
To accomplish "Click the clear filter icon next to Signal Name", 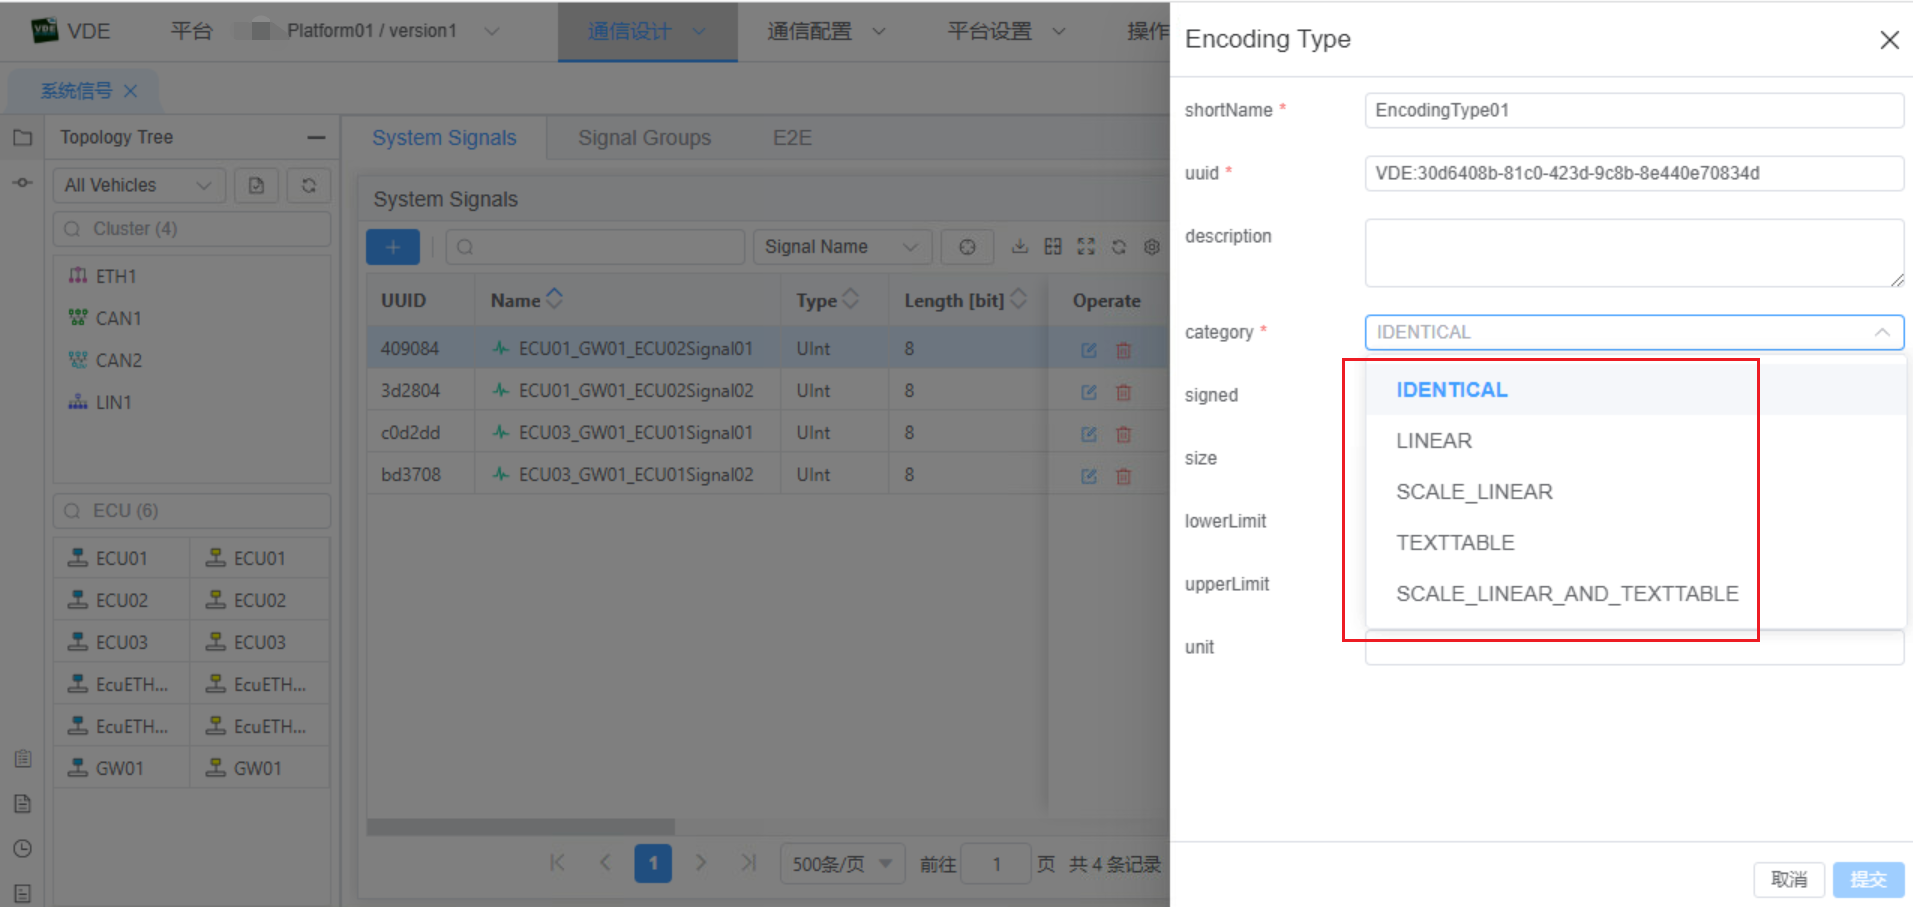I will click(x=966, y=246).
